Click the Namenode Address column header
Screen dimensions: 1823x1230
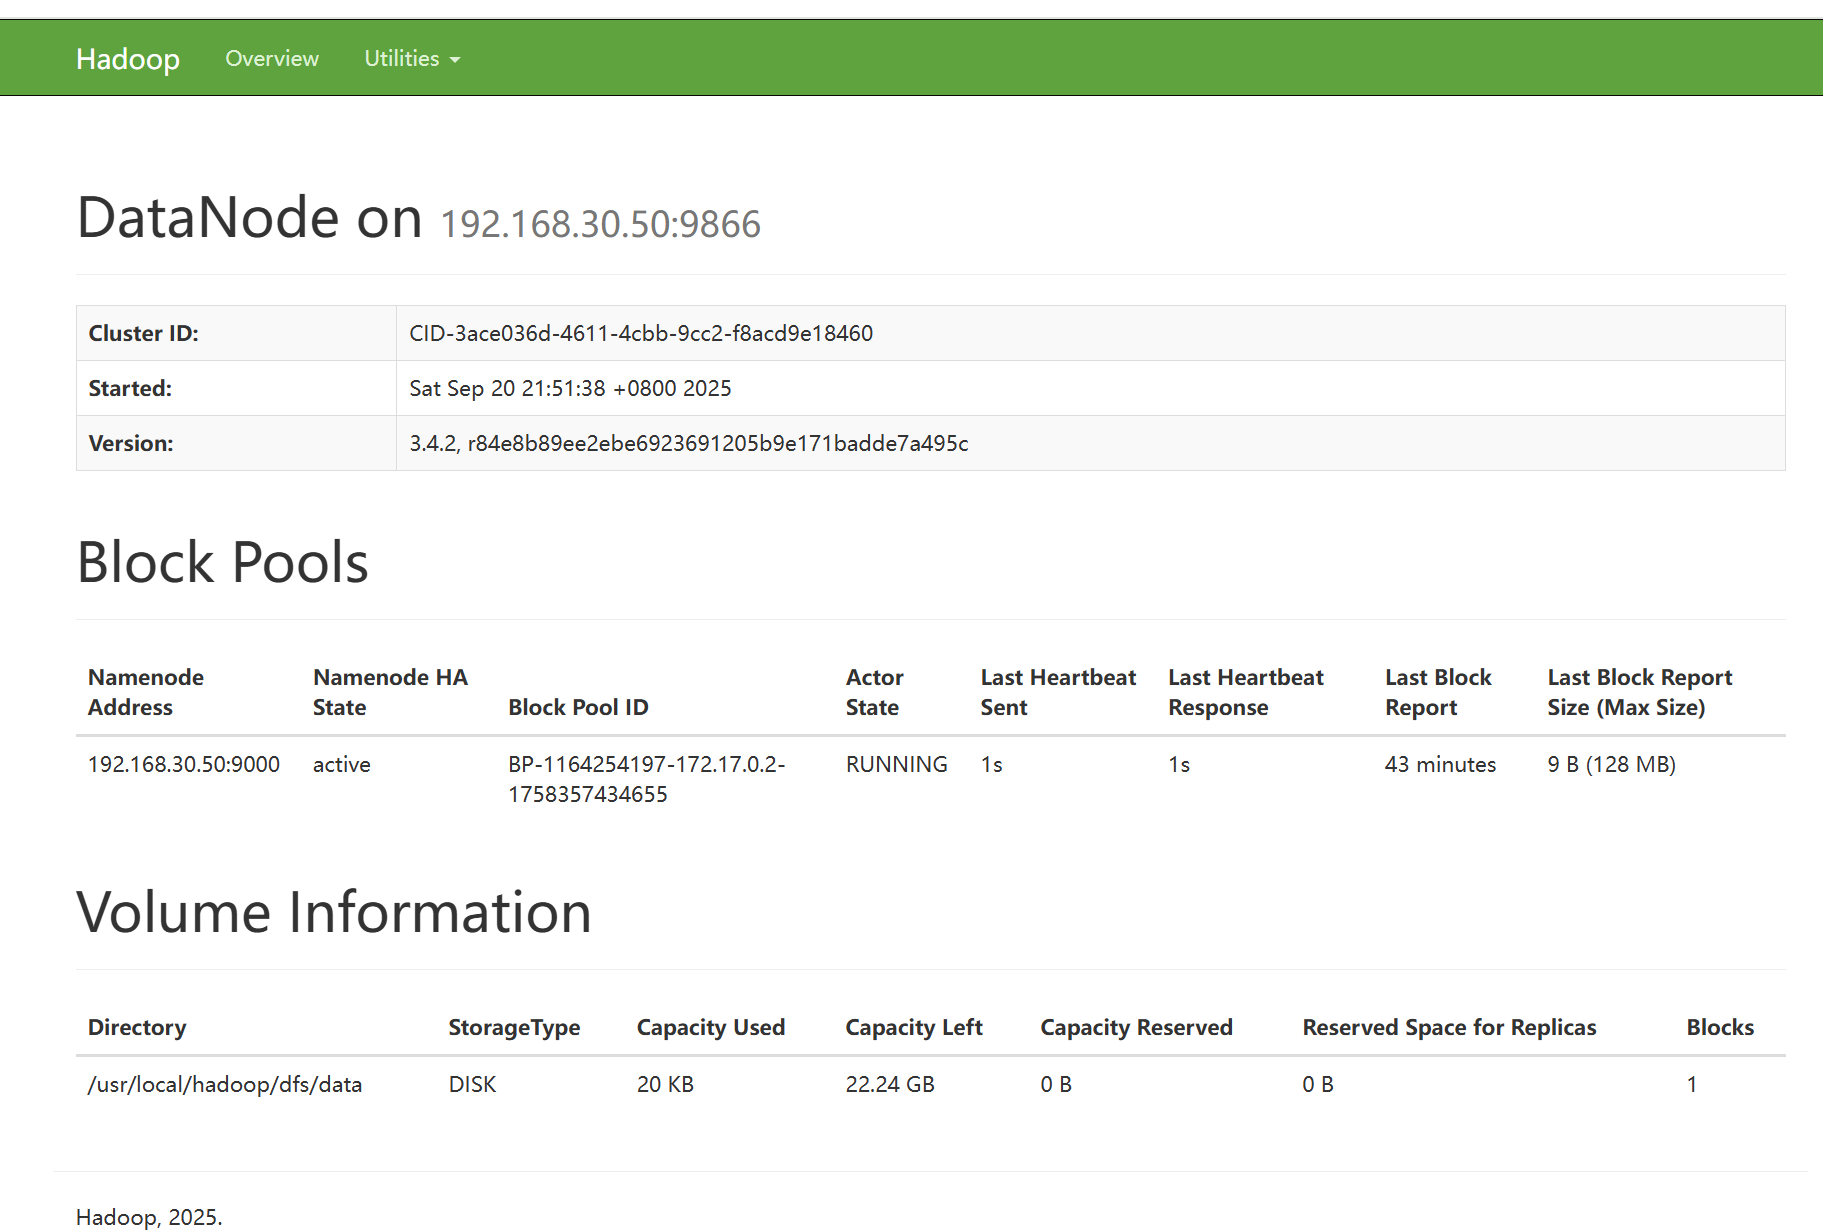point(145,692)
